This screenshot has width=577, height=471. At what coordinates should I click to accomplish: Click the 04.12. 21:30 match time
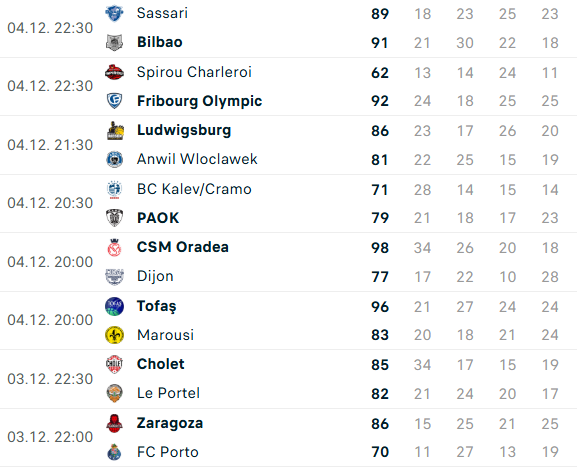point(50,145)
